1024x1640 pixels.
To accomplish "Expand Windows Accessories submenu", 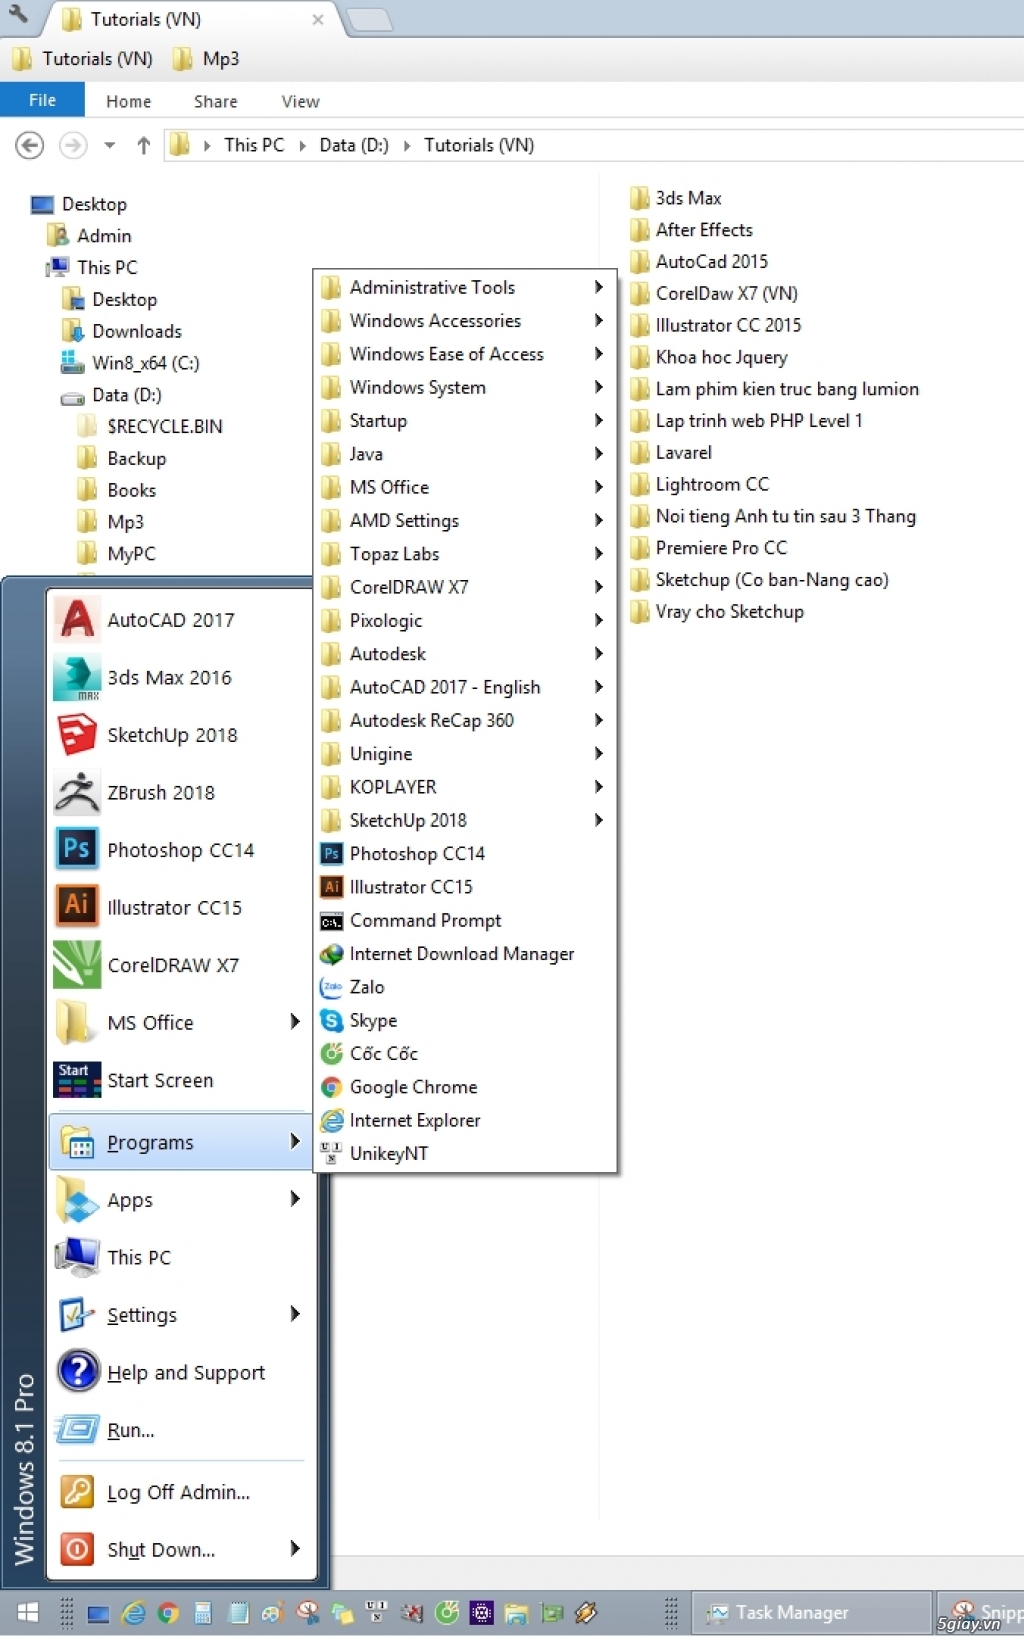I will pyautogui.click(x=466, y=321).
